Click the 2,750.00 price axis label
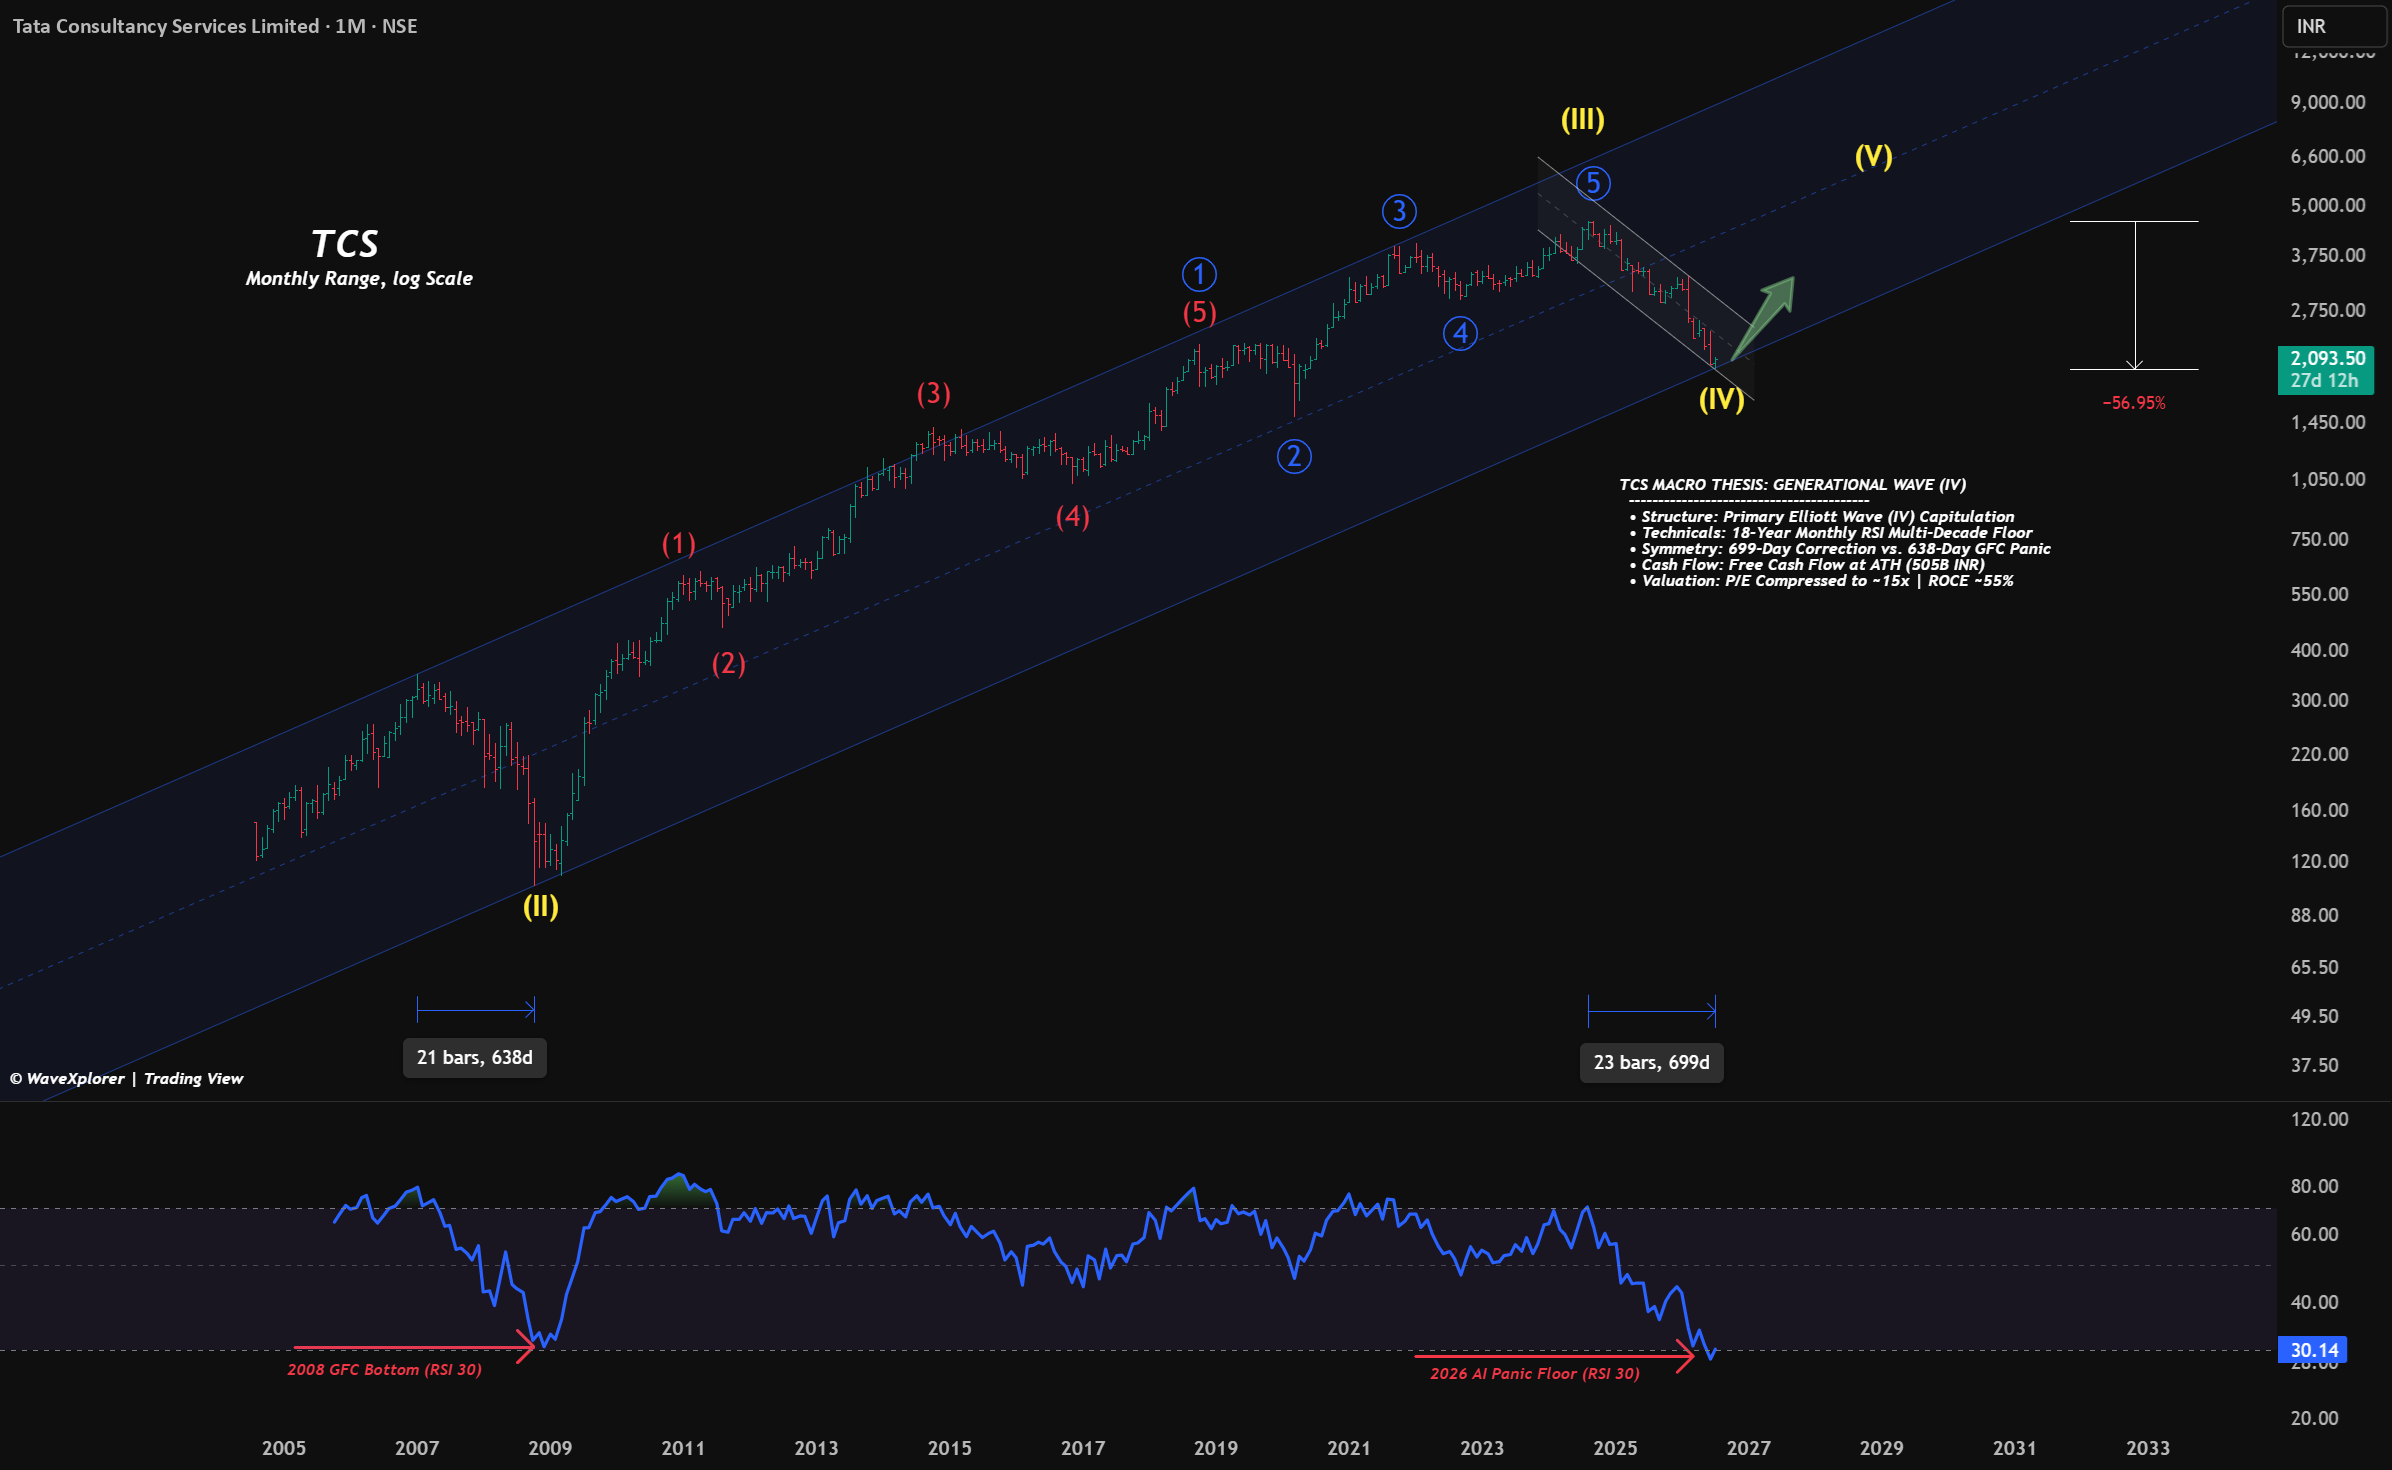The width and height of the screenshot is (2392, 1470). pos(2328,310)
